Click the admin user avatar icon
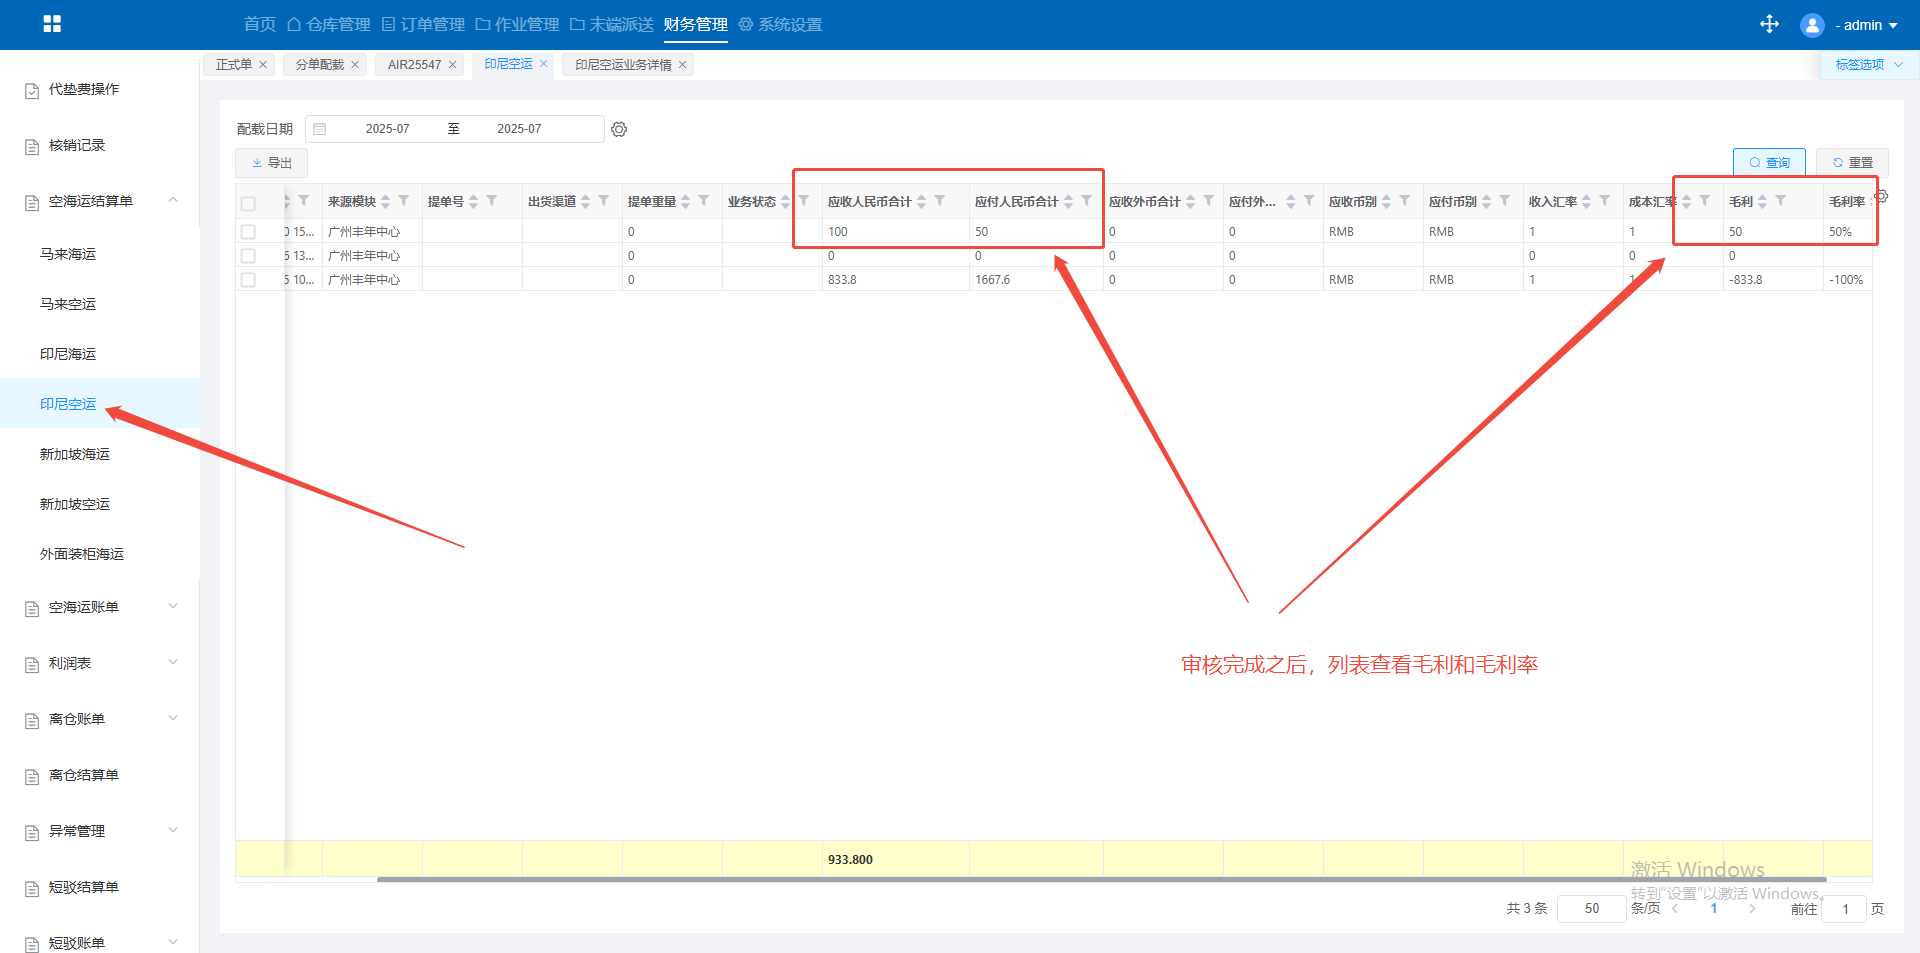 pyautogui.click(x=1811, y=25)
